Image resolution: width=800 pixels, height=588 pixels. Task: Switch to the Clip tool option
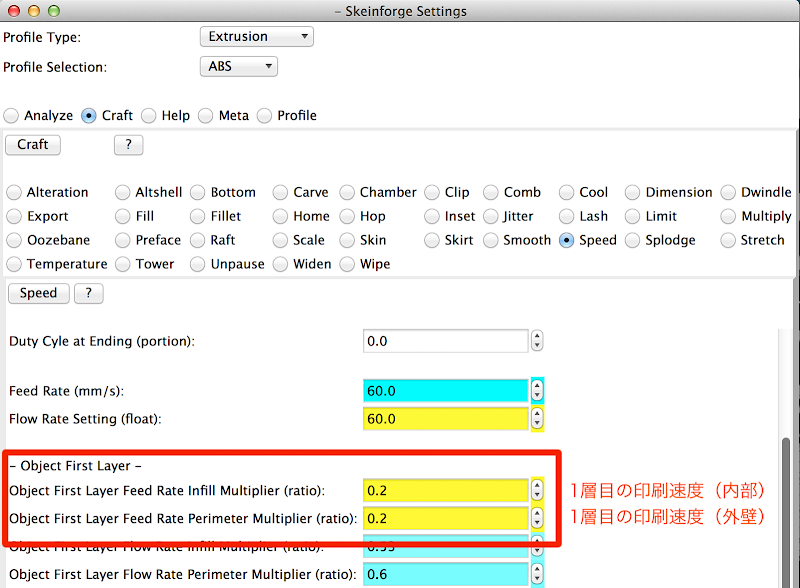pyautogui.click(x=432, y=192)
